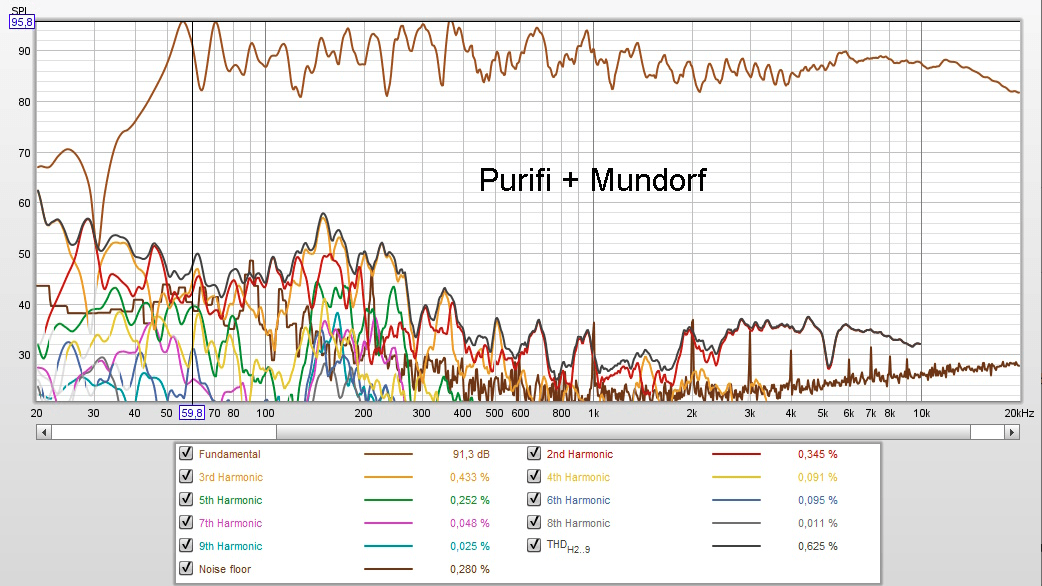Click the 20kHz frequency axis label
The width and height of the screenshot is (1042, 586).
coord(1019,413)
